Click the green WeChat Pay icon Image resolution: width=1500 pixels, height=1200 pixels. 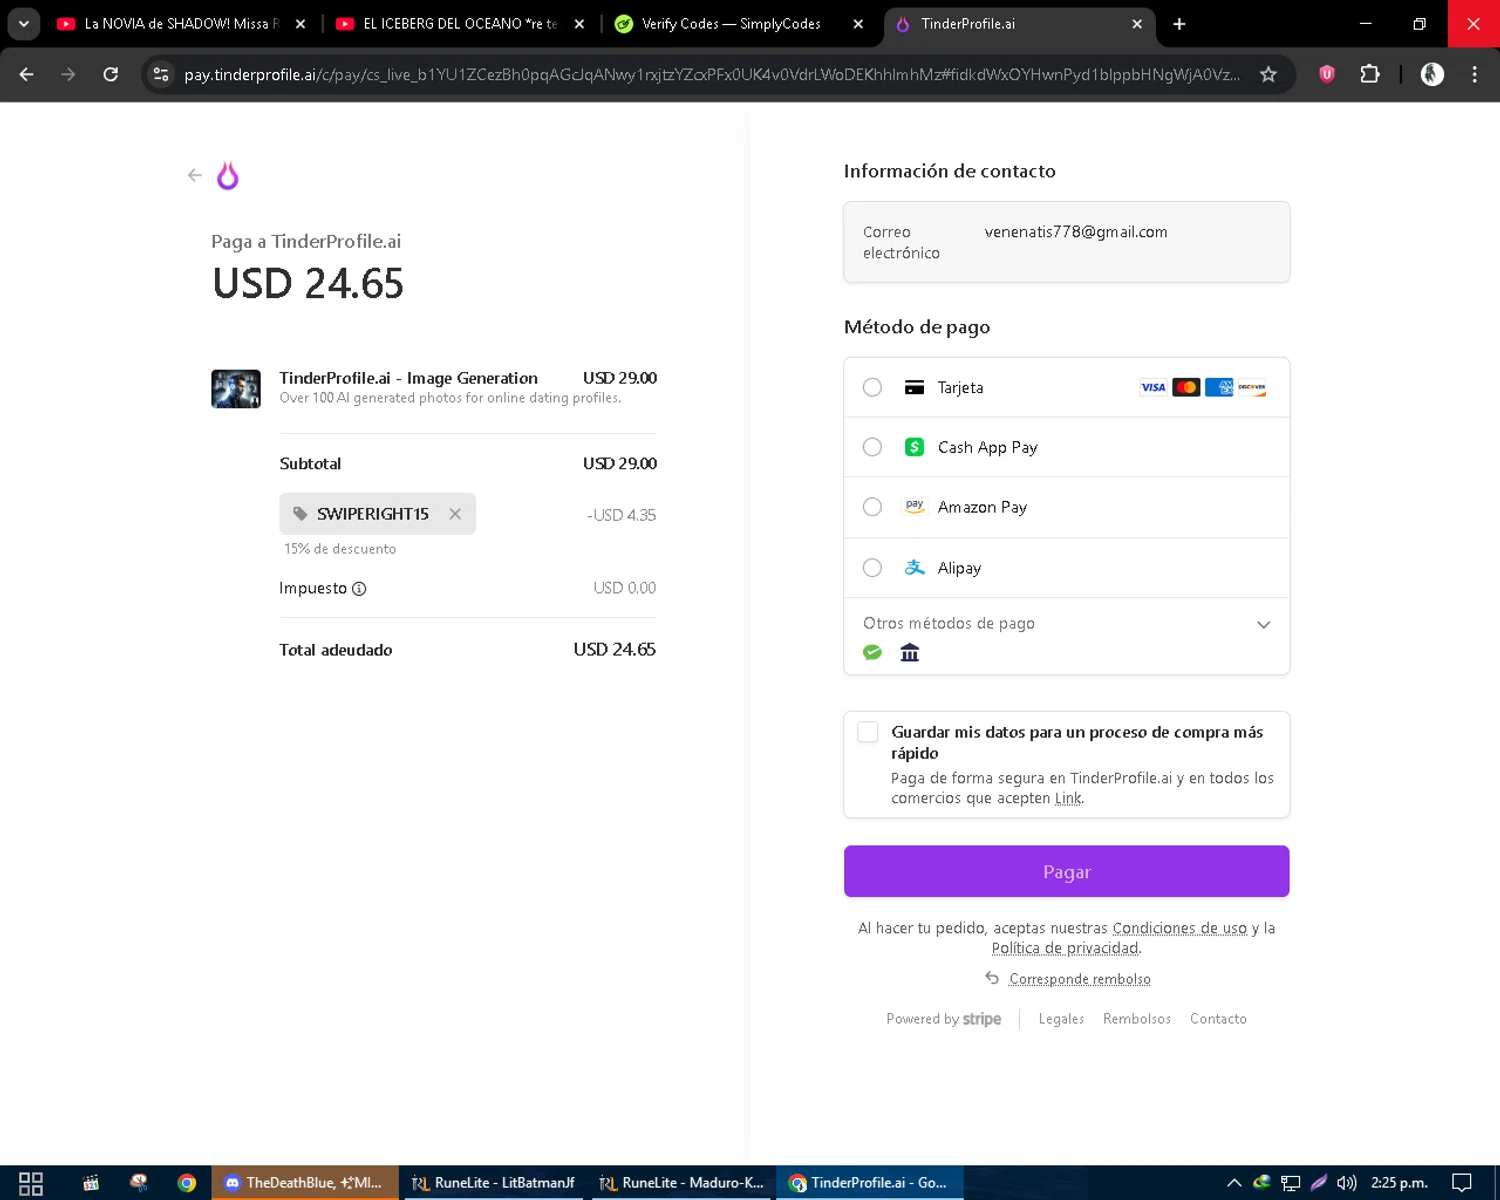coord(872,653)
